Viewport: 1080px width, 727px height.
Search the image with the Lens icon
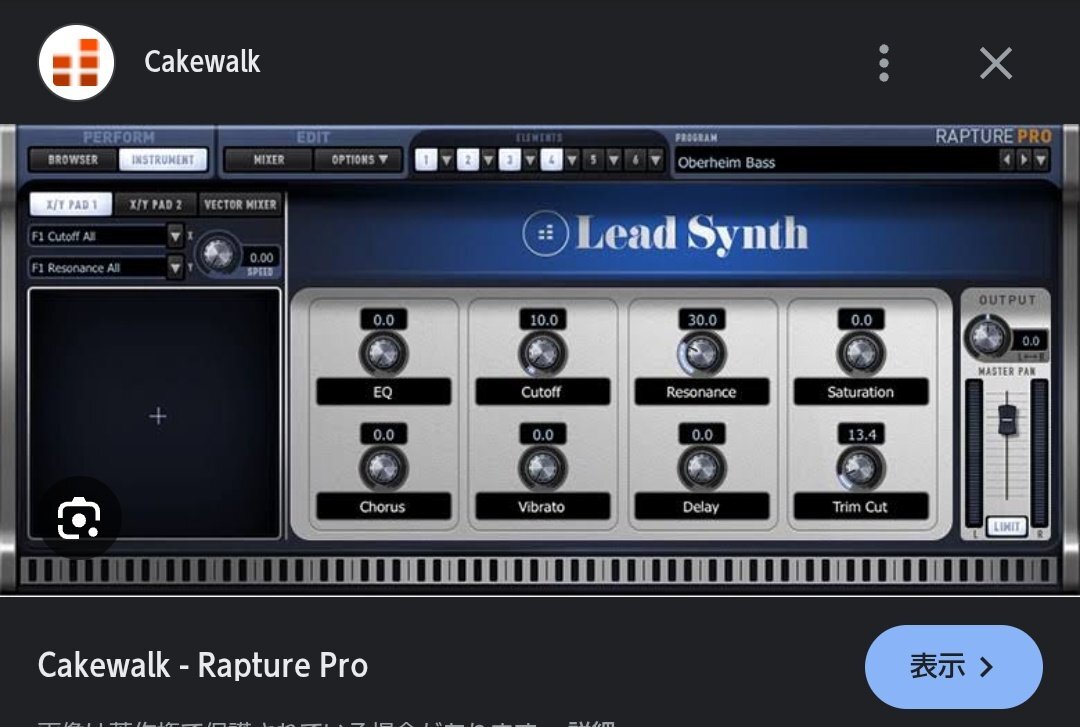click(x=79, y=518)
